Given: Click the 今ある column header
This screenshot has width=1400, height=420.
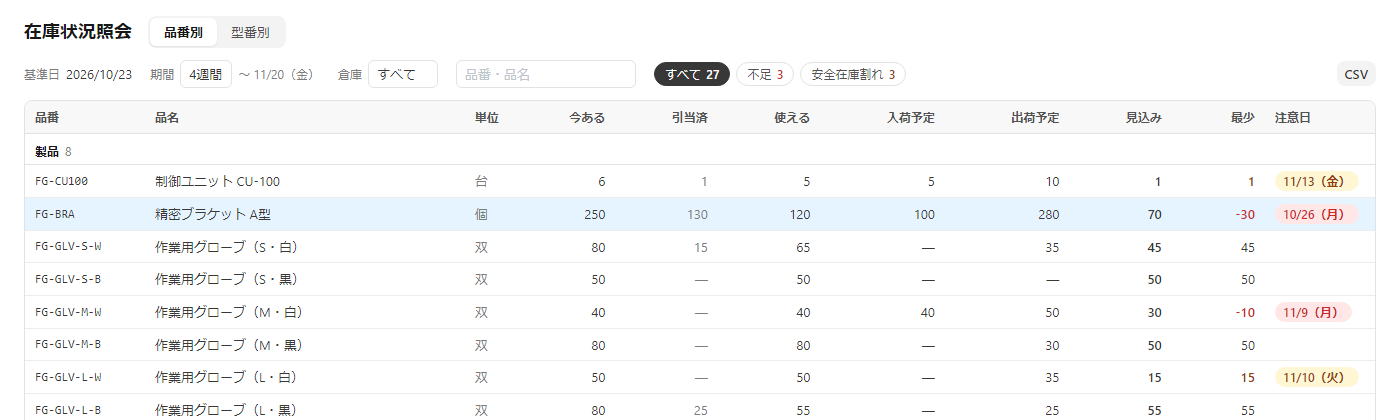Looking at the screenshot, I should 587,117.
